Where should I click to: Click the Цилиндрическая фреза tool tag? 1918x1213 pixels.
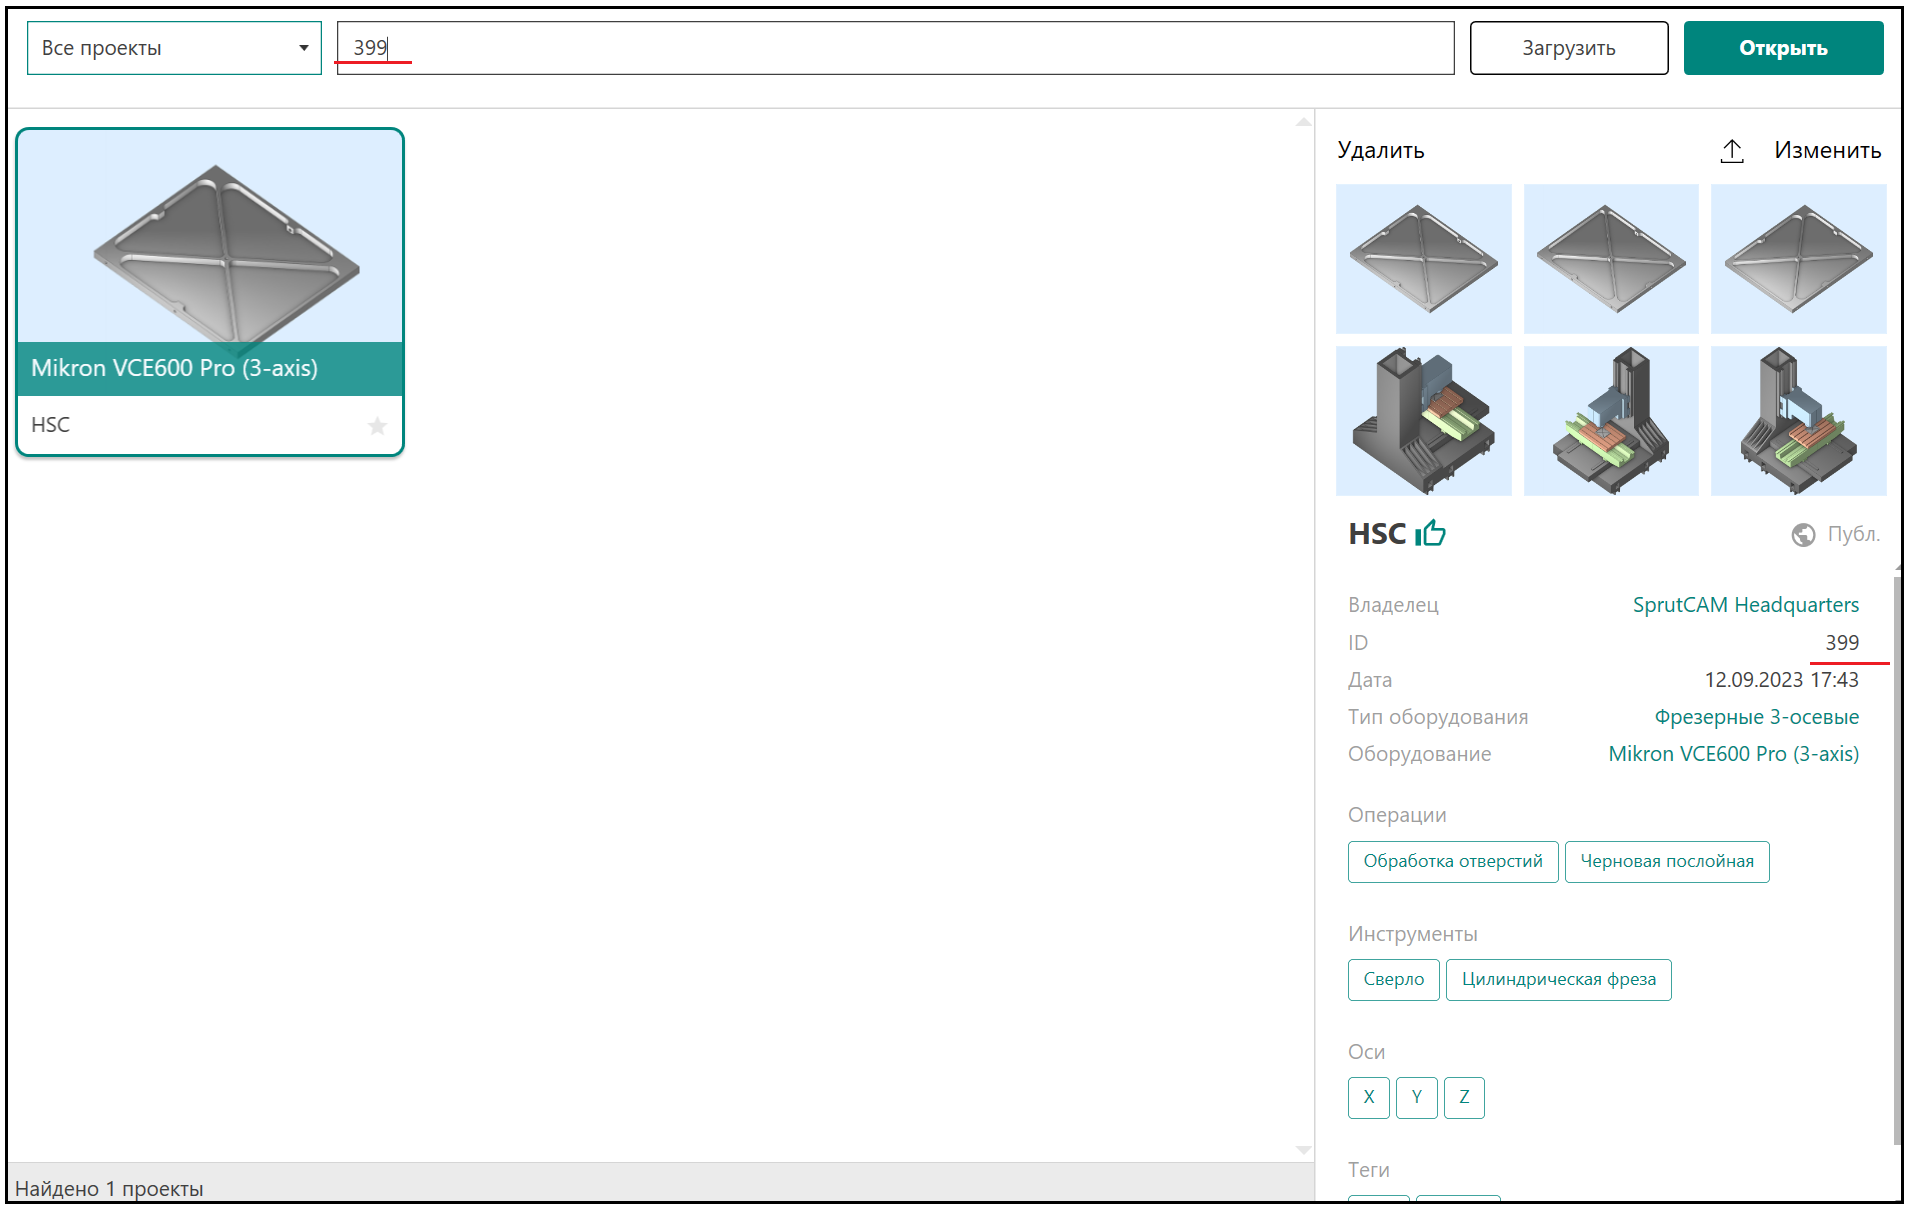pyautogui.click(x=1558, y=980)
